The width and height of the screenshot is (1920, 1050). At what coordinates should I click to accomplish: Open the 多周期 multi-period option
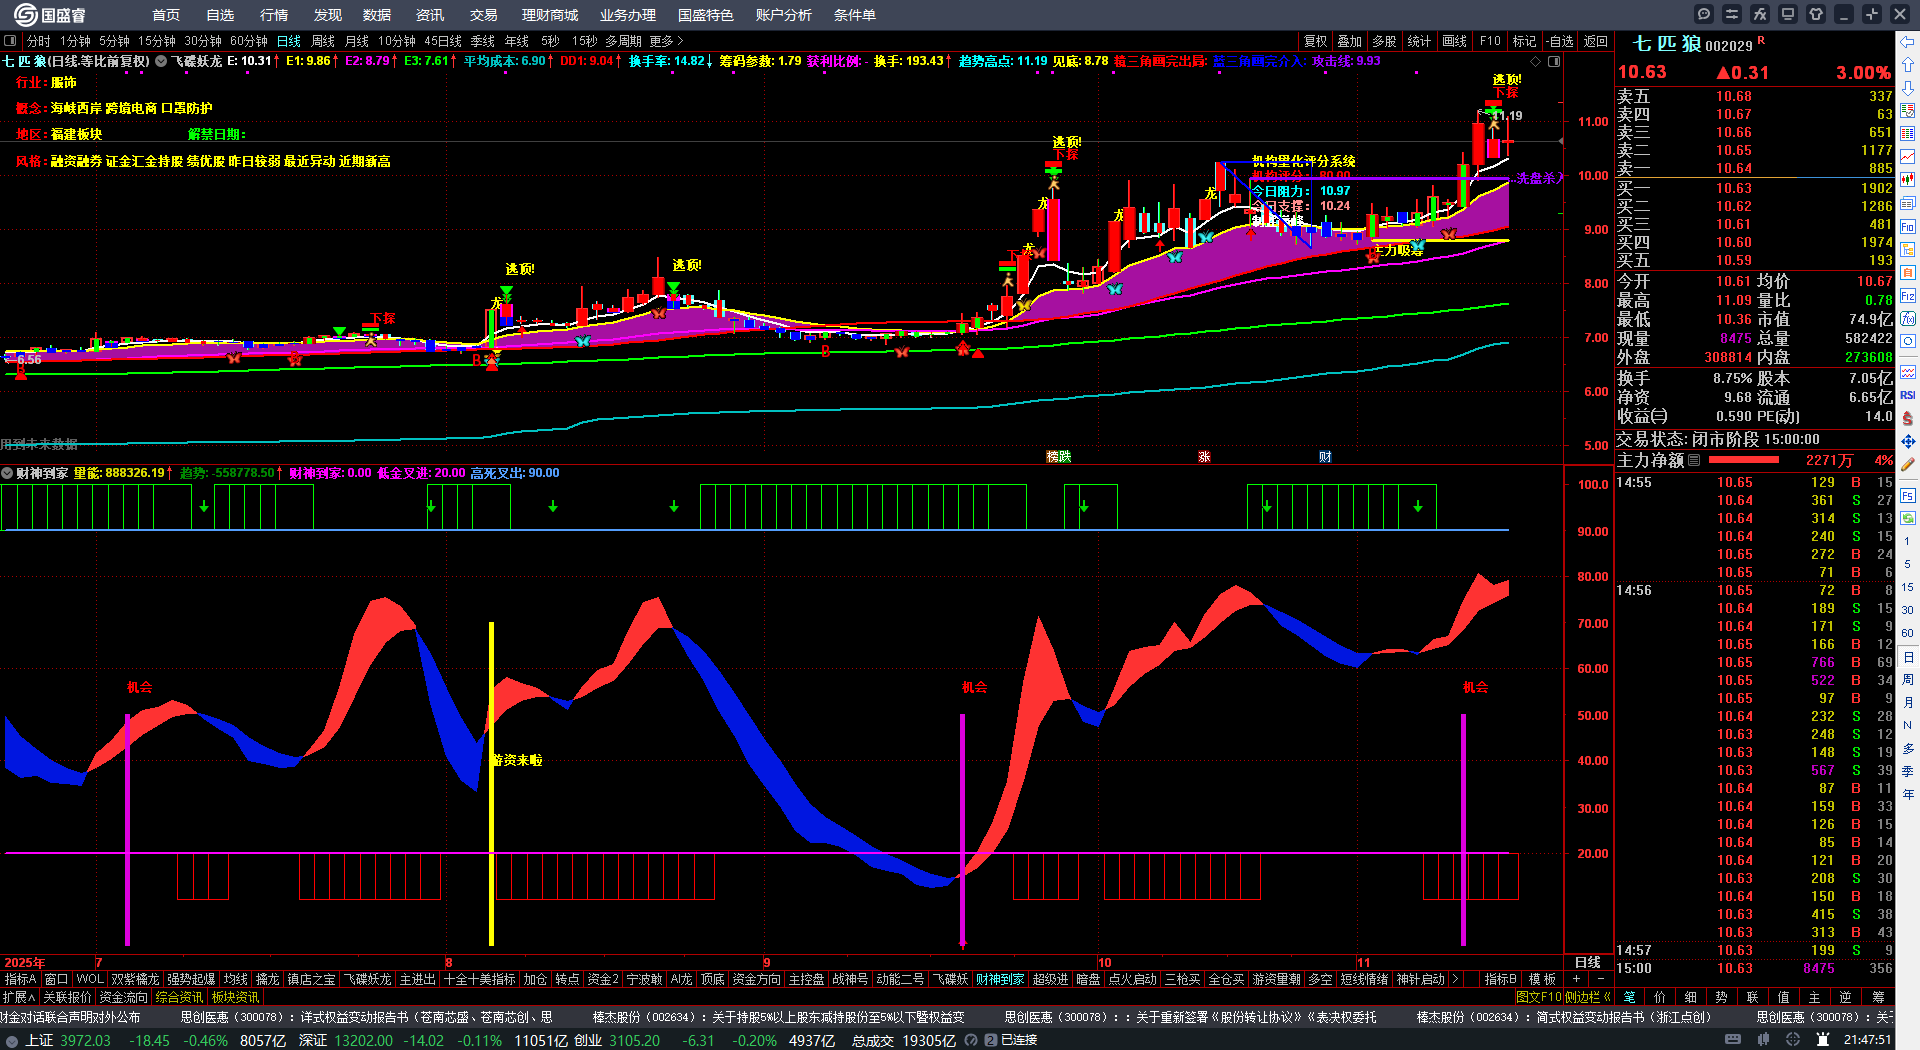623,41
